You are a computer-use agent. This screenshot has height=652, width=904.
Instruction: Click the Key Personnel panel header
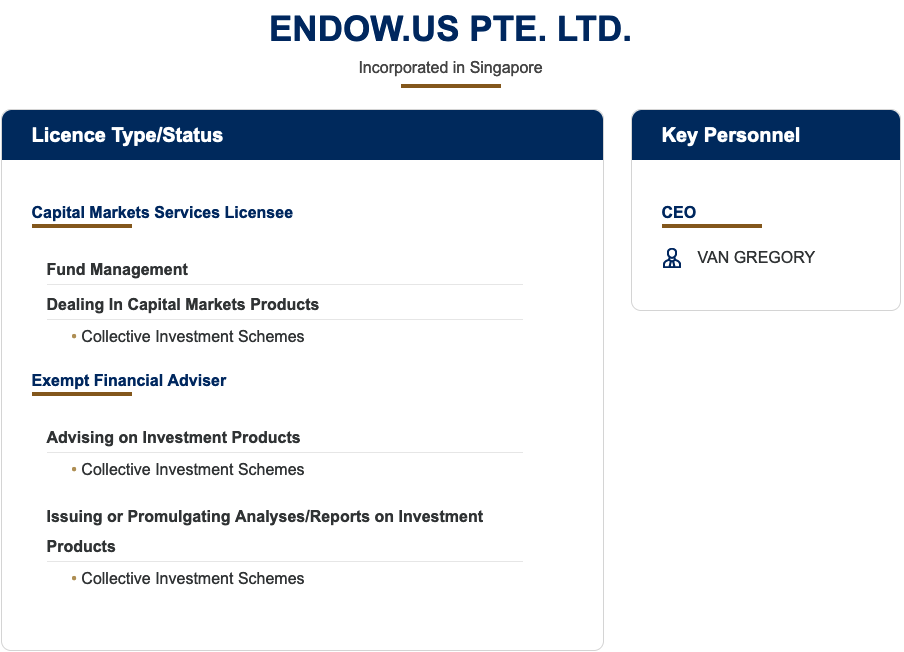[x=766, y=135]
